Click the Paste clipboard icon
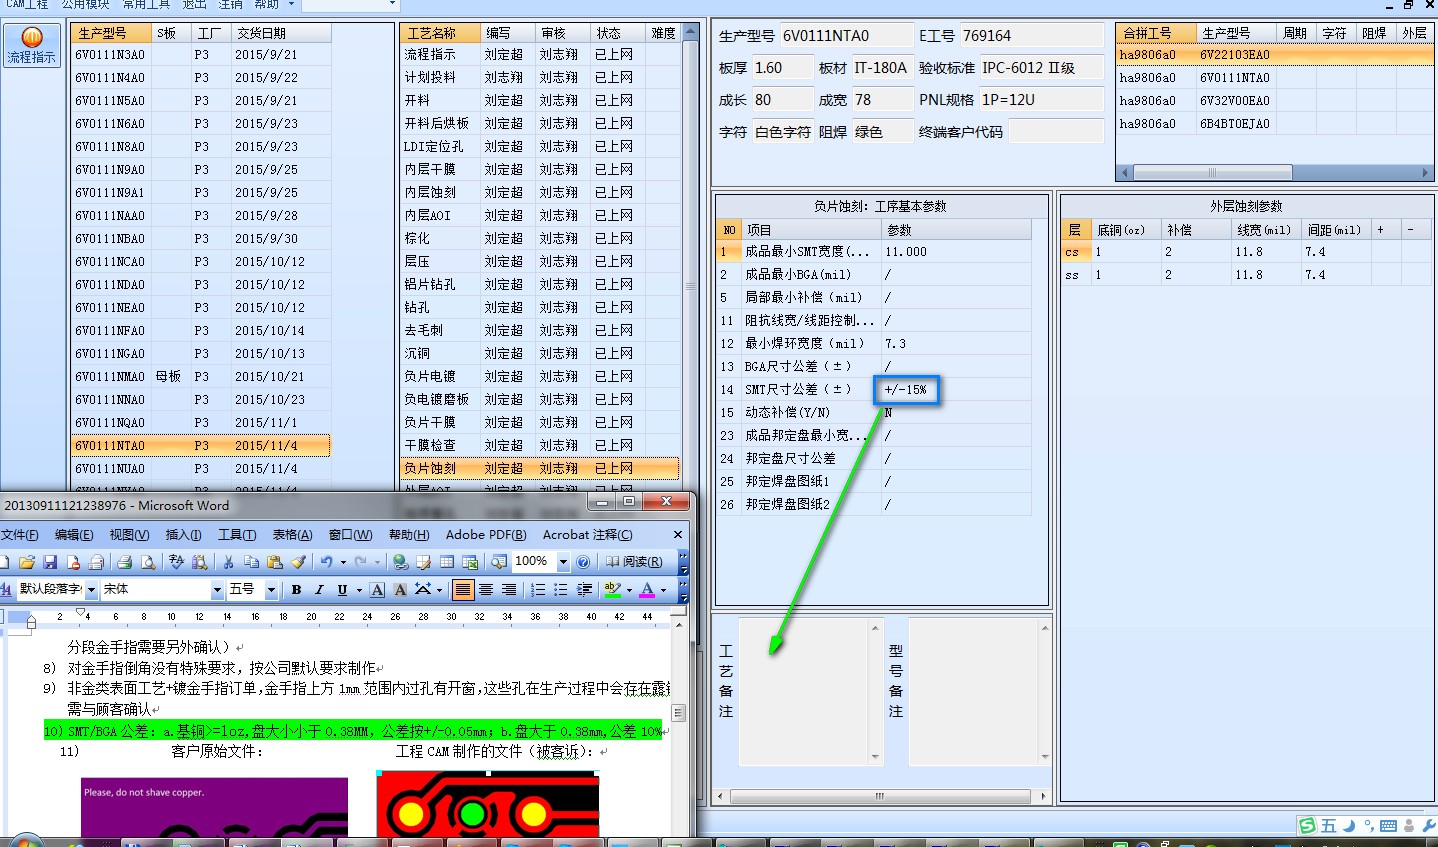 [x=274, y=562]
